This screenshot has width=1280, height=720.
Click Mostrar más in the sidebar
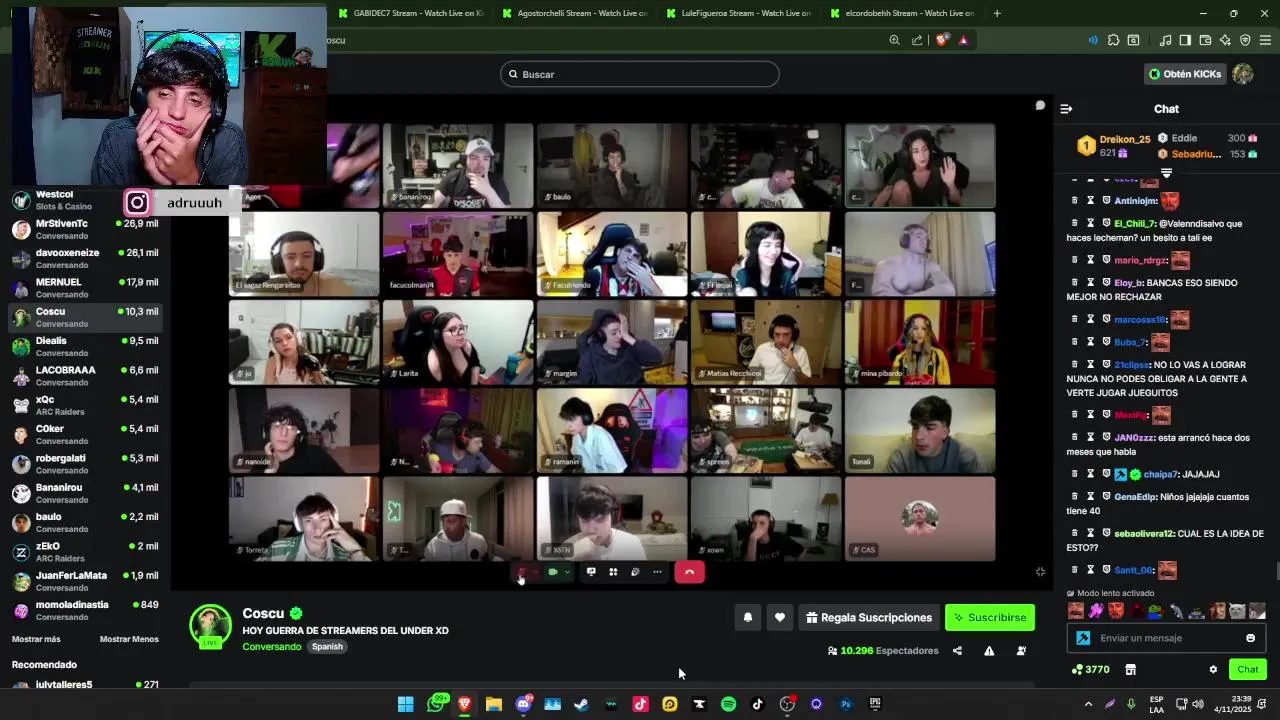pyautogui.click(x=36, y=639)
